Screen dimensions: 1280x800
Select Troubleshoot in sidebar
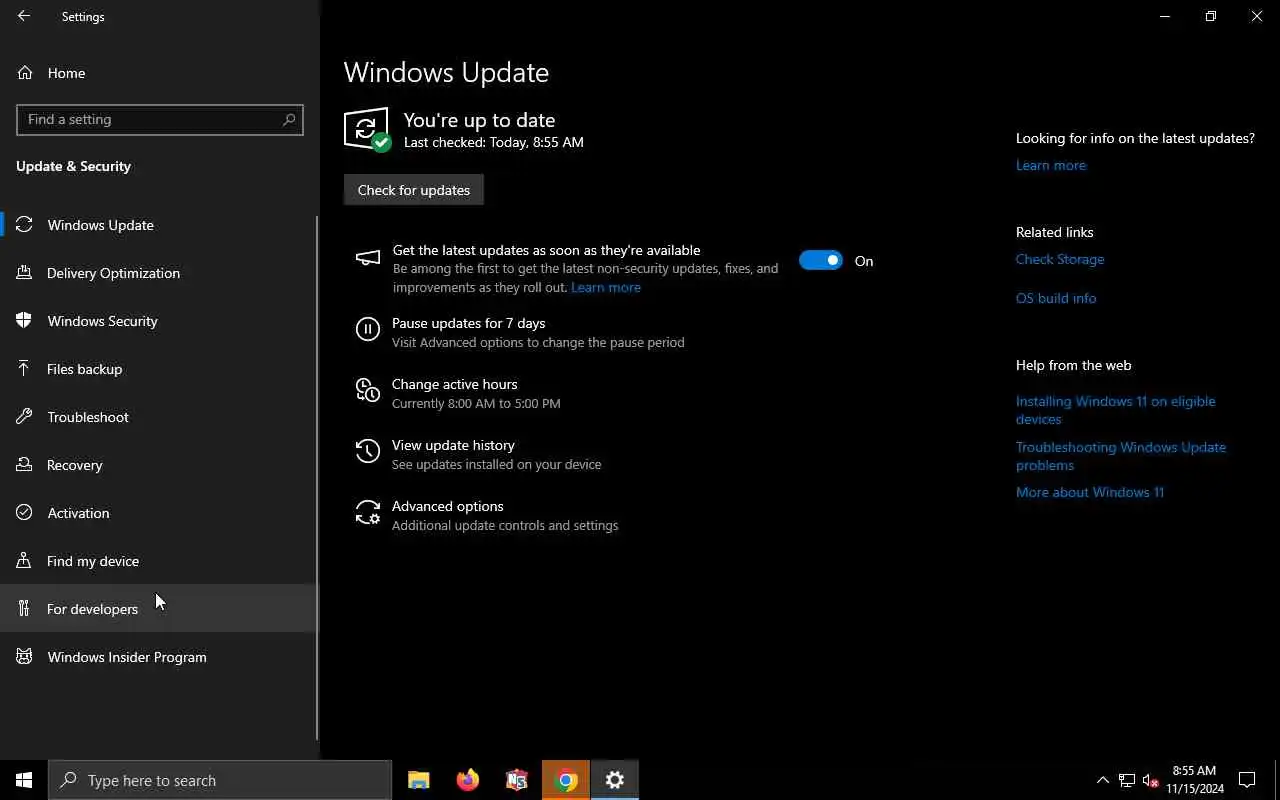(160, 417)
